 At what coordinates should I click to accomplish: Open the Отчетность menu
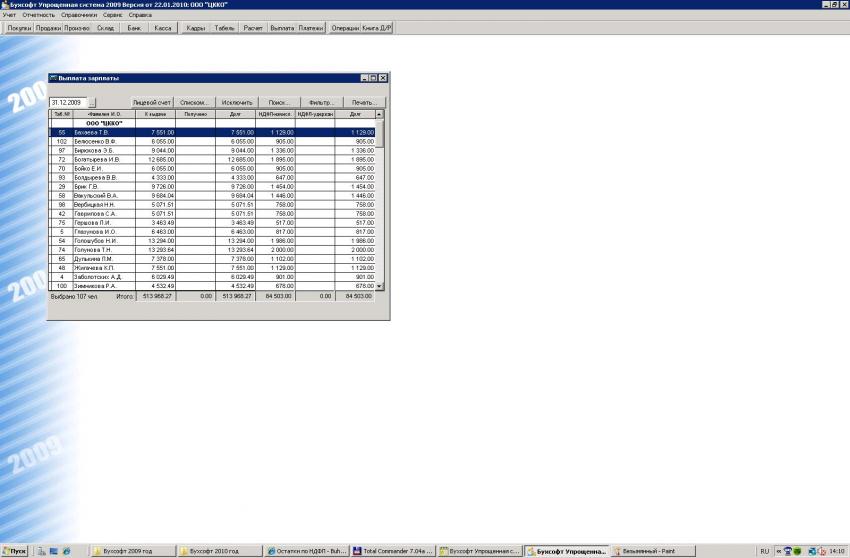(x=39, y=16)
